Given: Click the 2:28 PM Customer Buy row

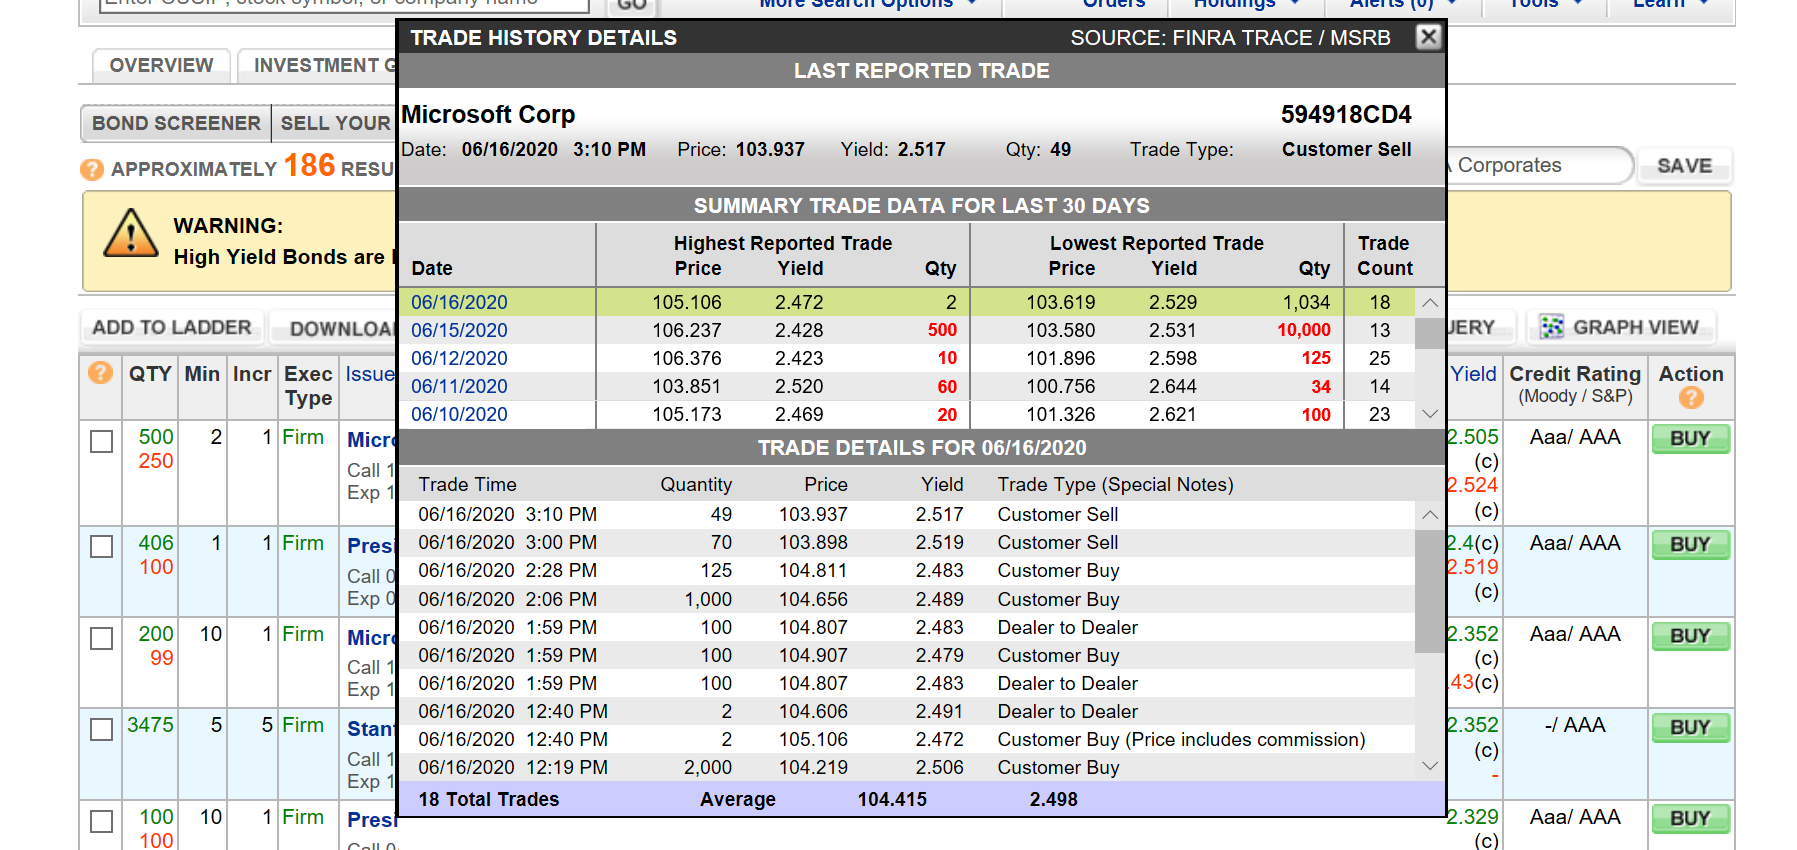Looking at the screenshot, I should coord(907,570).
